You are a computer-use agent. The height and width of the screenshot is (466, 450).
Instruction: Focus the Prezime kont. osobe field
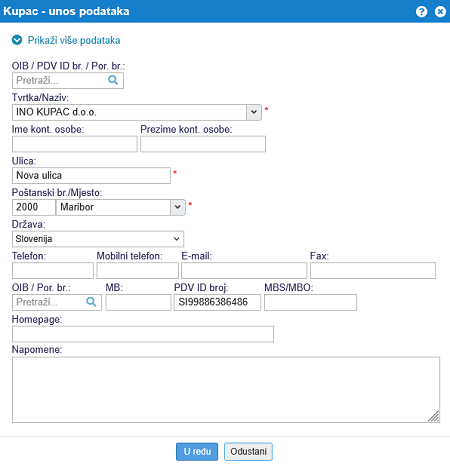point(203,144)
